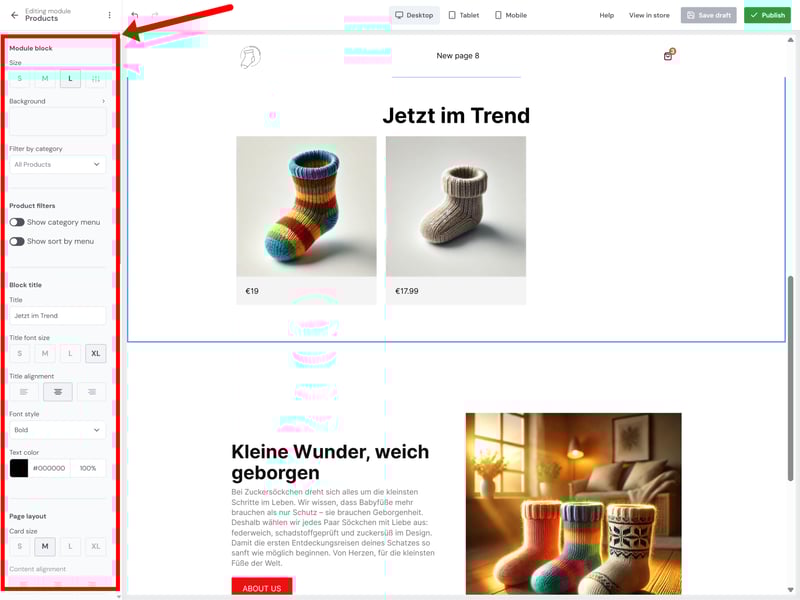The width and height of the screenshot is (800, 600).
Task: Set title font size to S
Action: point(20,353)
